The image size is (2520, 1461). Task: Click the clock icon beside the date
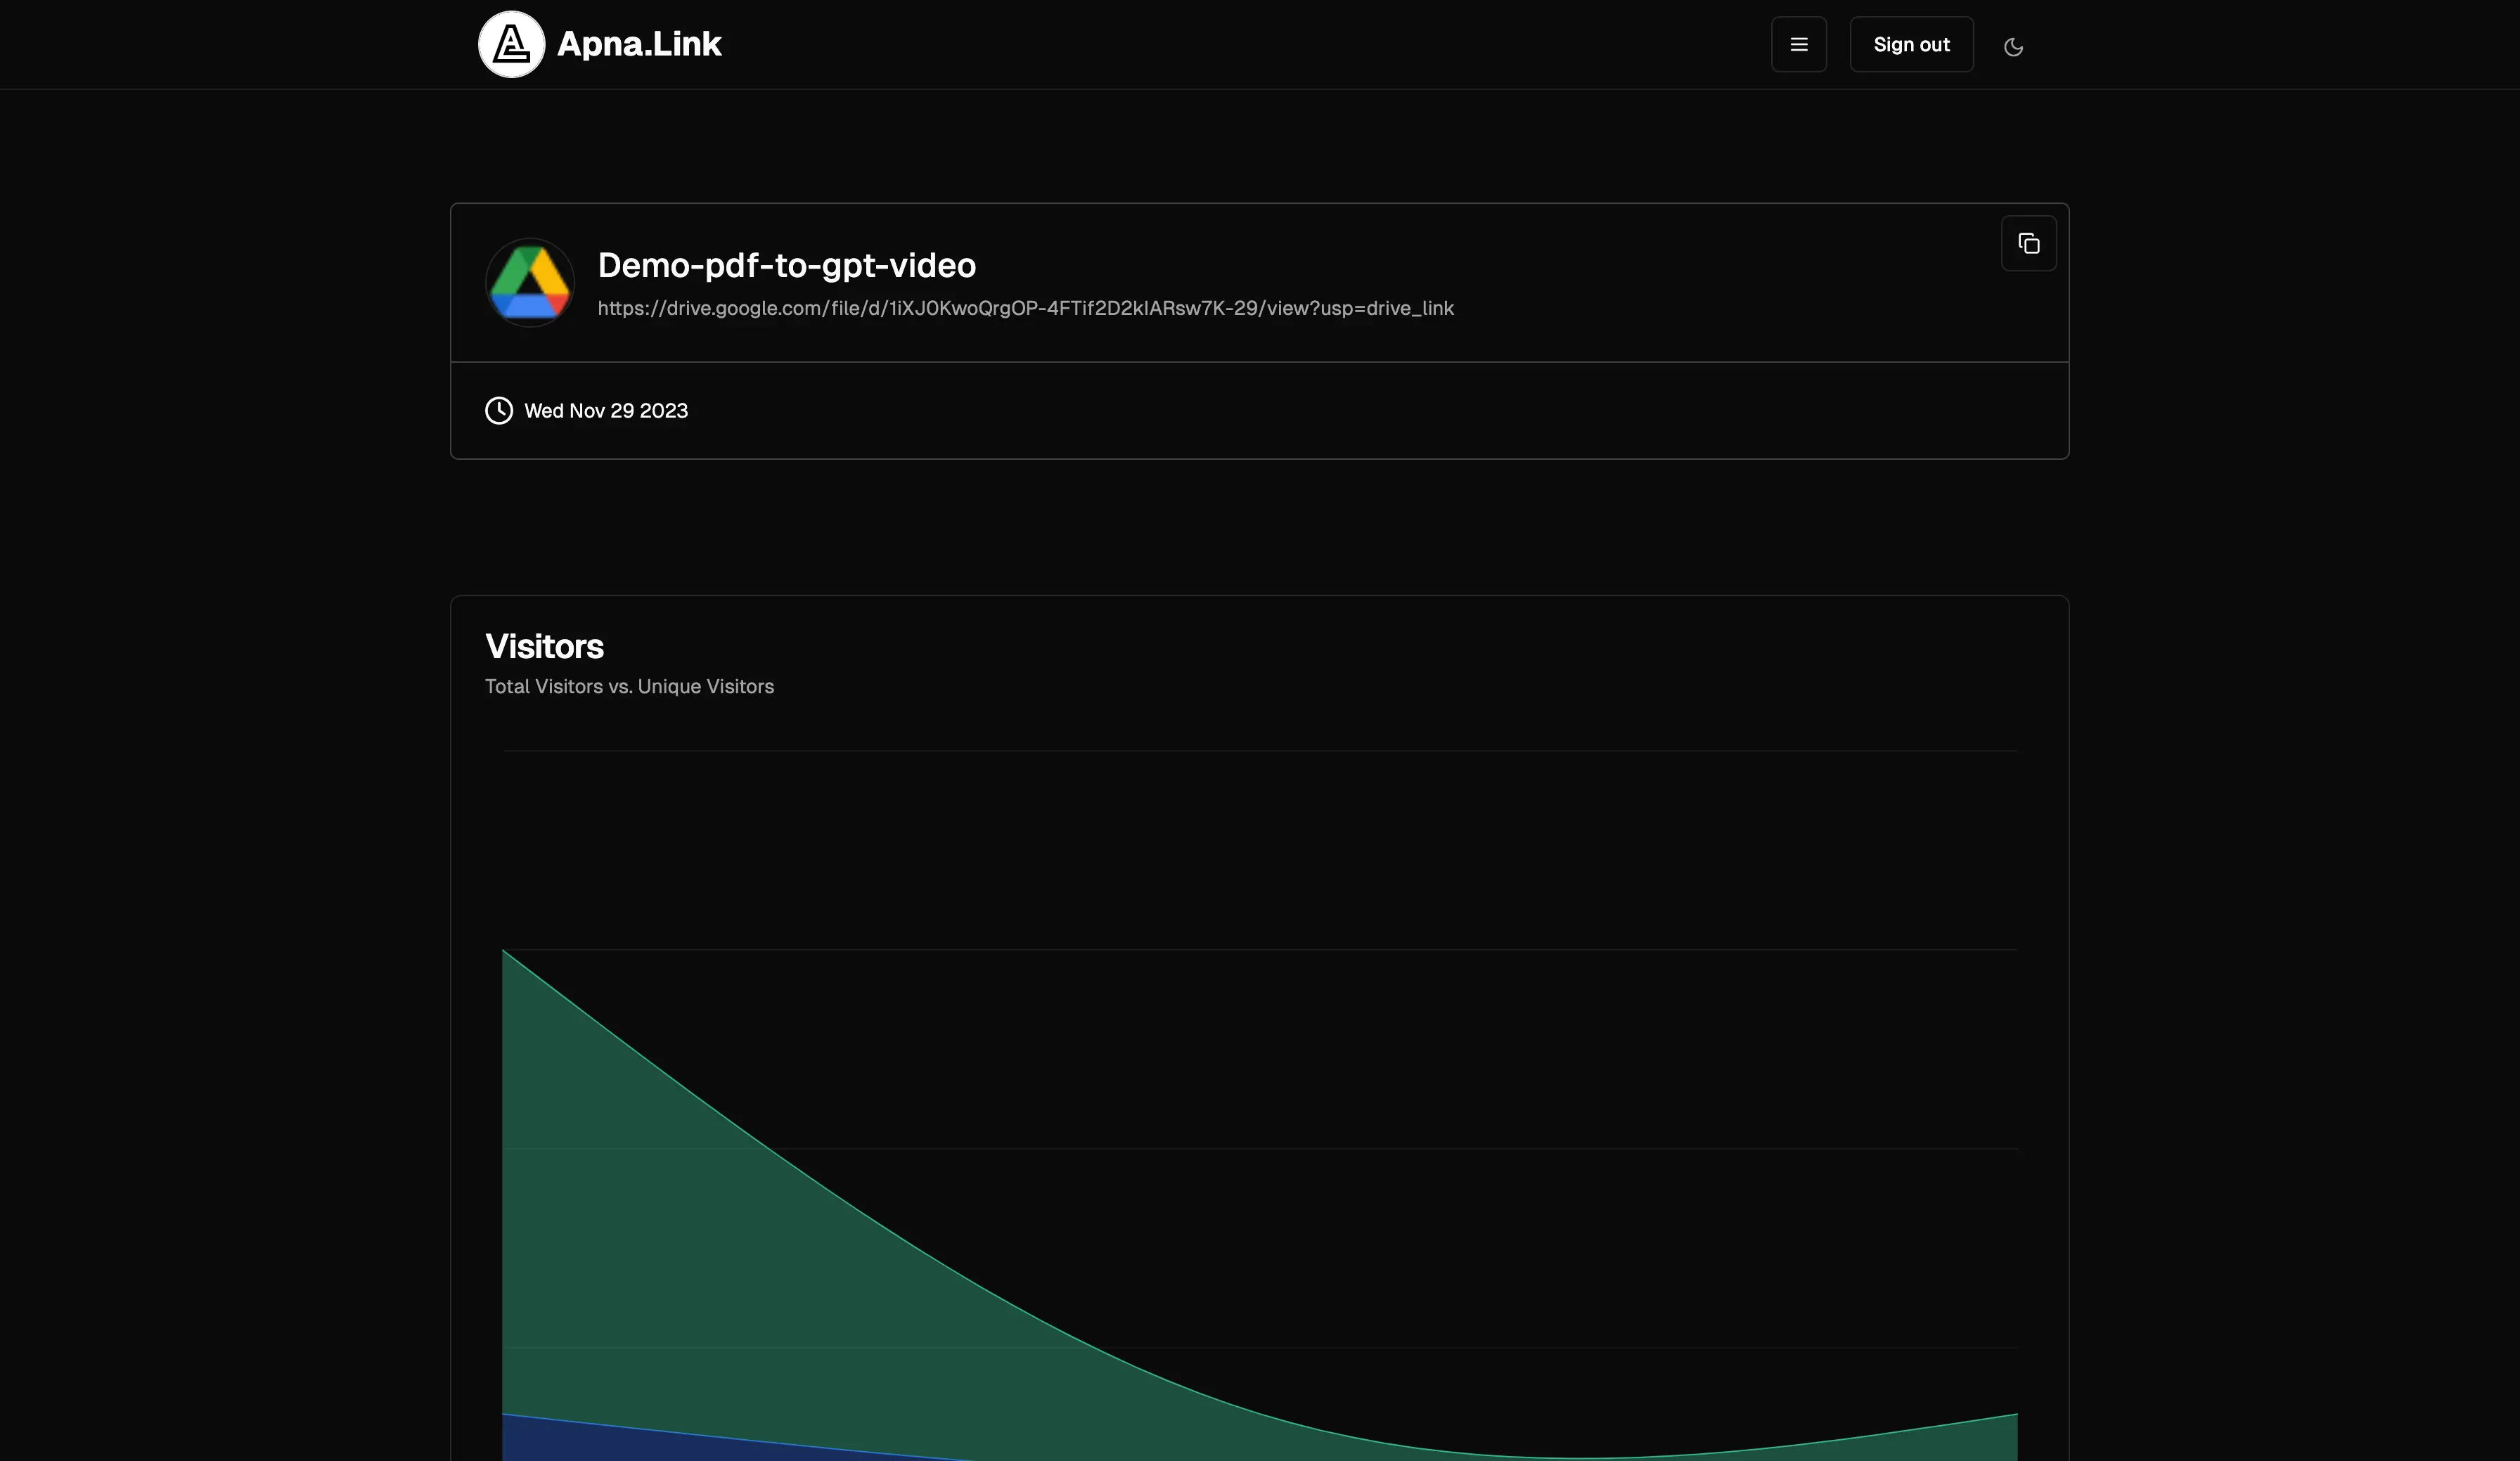click(499, 411)
